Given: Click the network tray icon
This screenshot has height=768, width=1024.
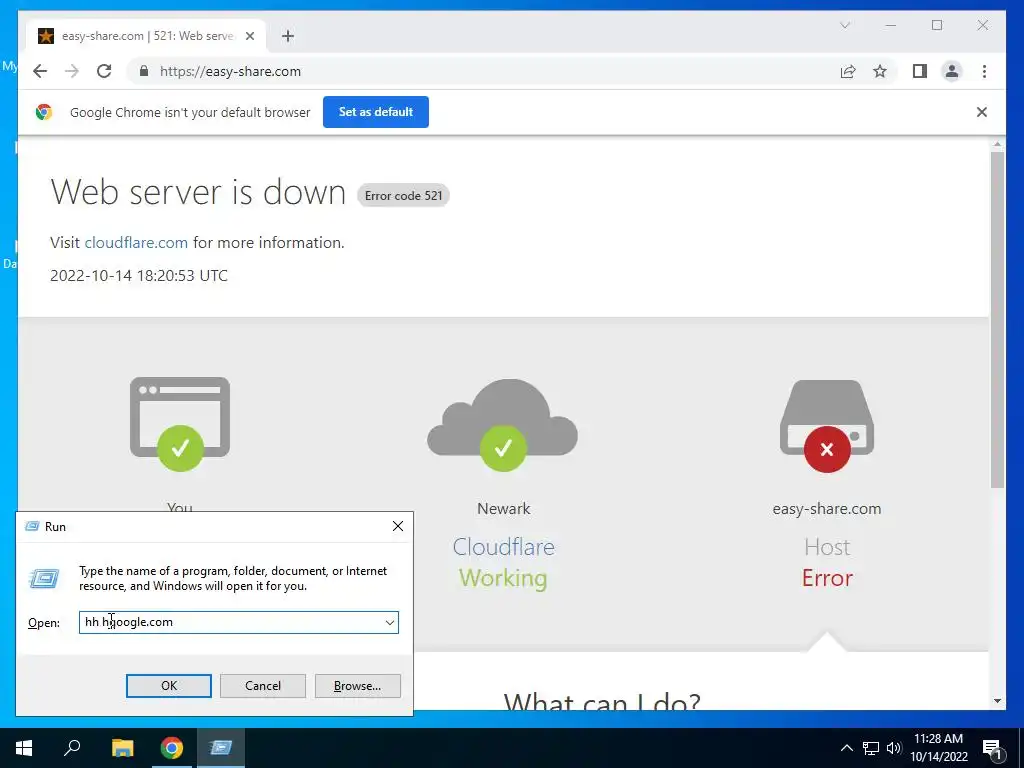Looking at the screenshot, I should pyautogui.click(x=871, y=748).
